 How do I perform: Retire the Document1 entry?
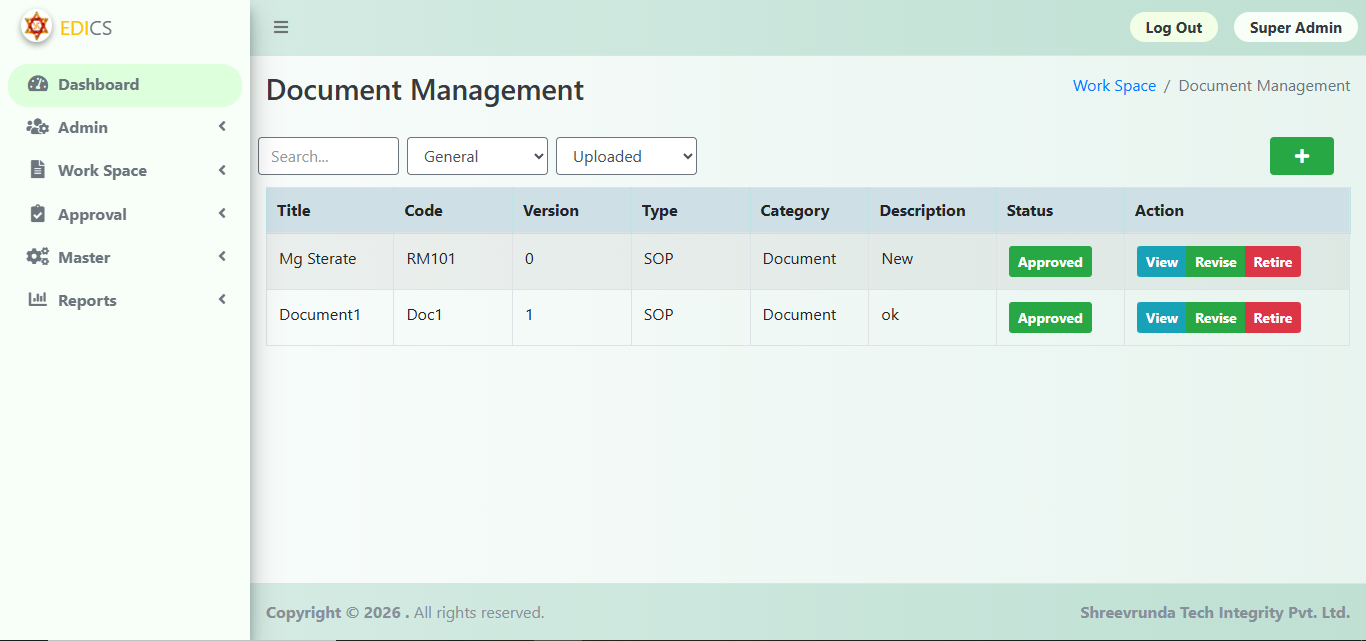click(x=1272, y=318)
